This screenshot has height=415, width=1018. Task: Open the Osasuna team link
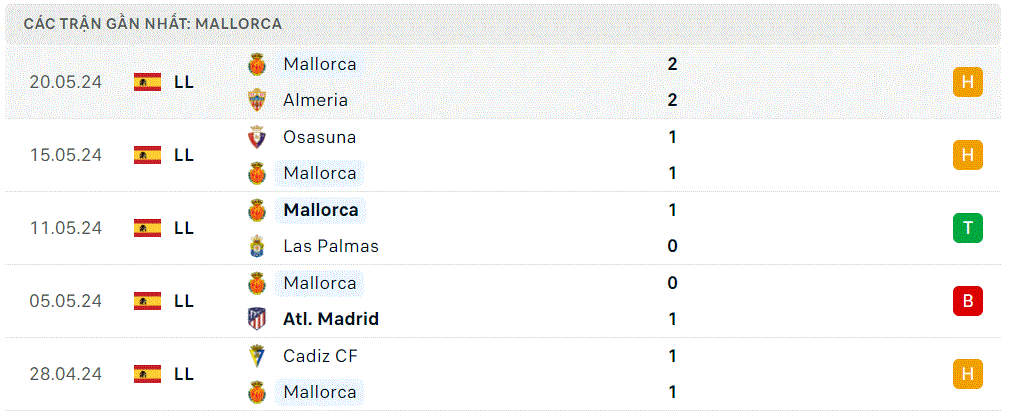(x=319, y=137)
